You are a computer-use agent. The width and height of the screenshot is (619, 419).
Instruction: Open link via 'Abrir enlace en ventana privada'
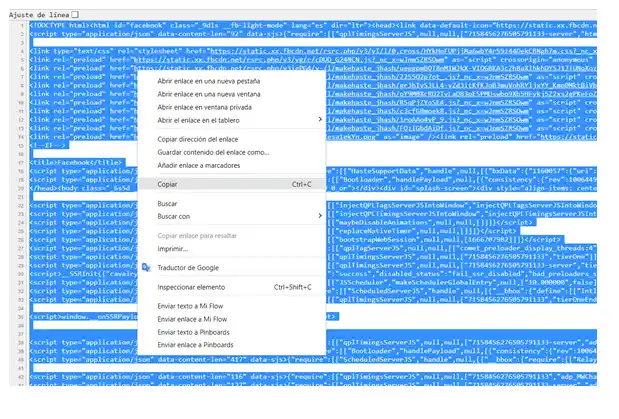204,107
